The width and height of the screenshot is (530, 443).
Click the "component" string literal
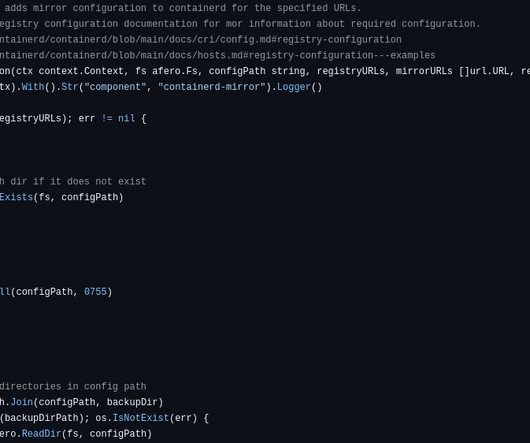tap(115, 87)
